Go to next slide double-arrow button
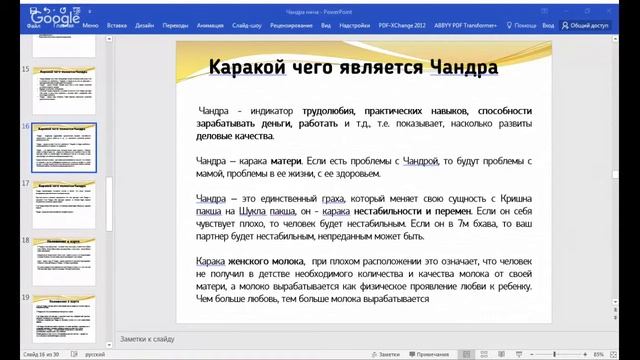Viewport: 640px width, 360px height. pyautogui.click(x=615, y=317)
